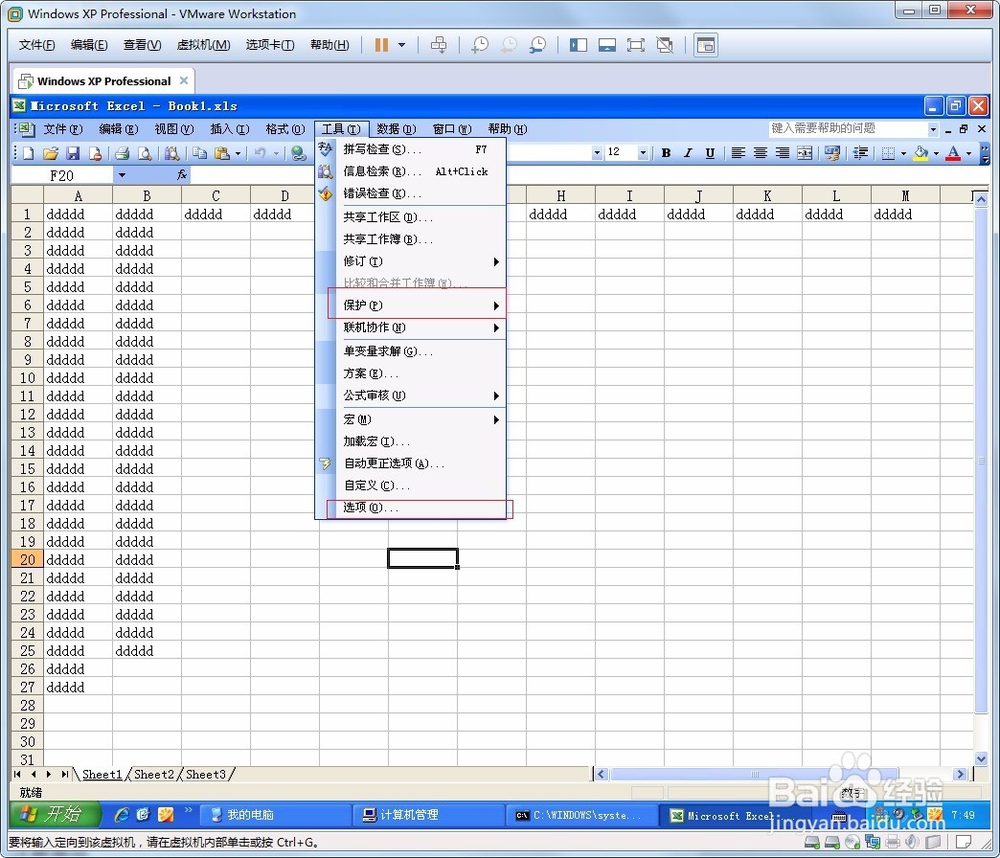Click 共享工作簿 menu entry
This screenshot has height=858, width=1000.
pos(411,239)
